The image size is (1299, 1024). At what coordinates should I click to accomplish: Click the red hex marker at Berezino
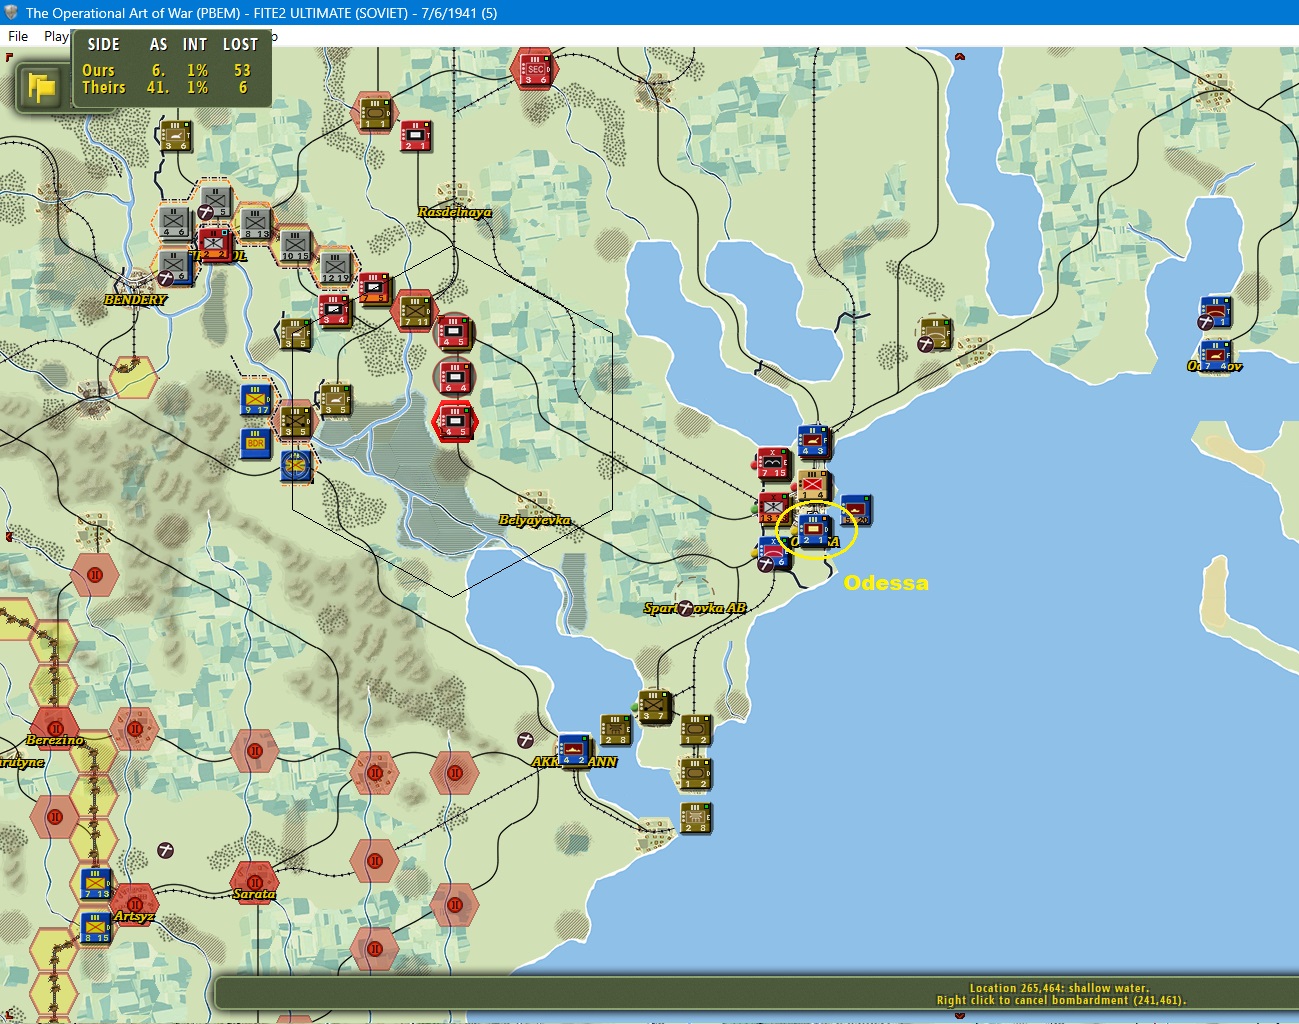tap(55, 729)
